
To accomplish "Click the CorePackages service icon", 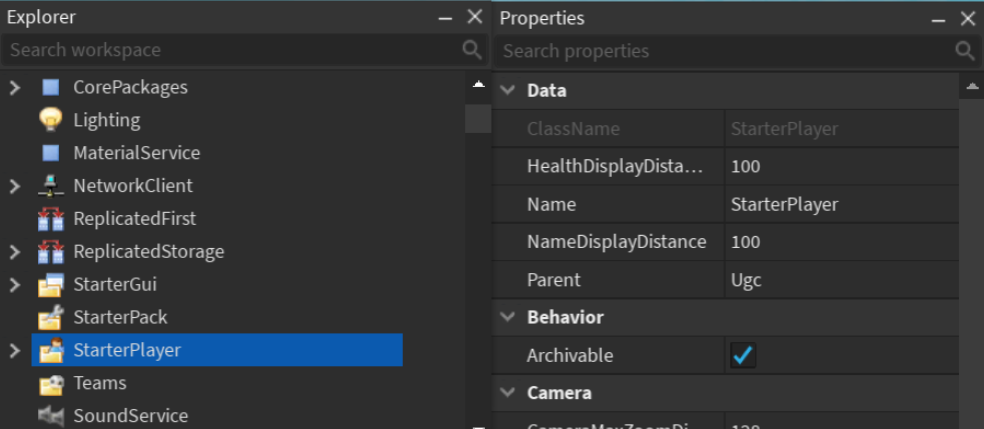I will pos(51,87).
